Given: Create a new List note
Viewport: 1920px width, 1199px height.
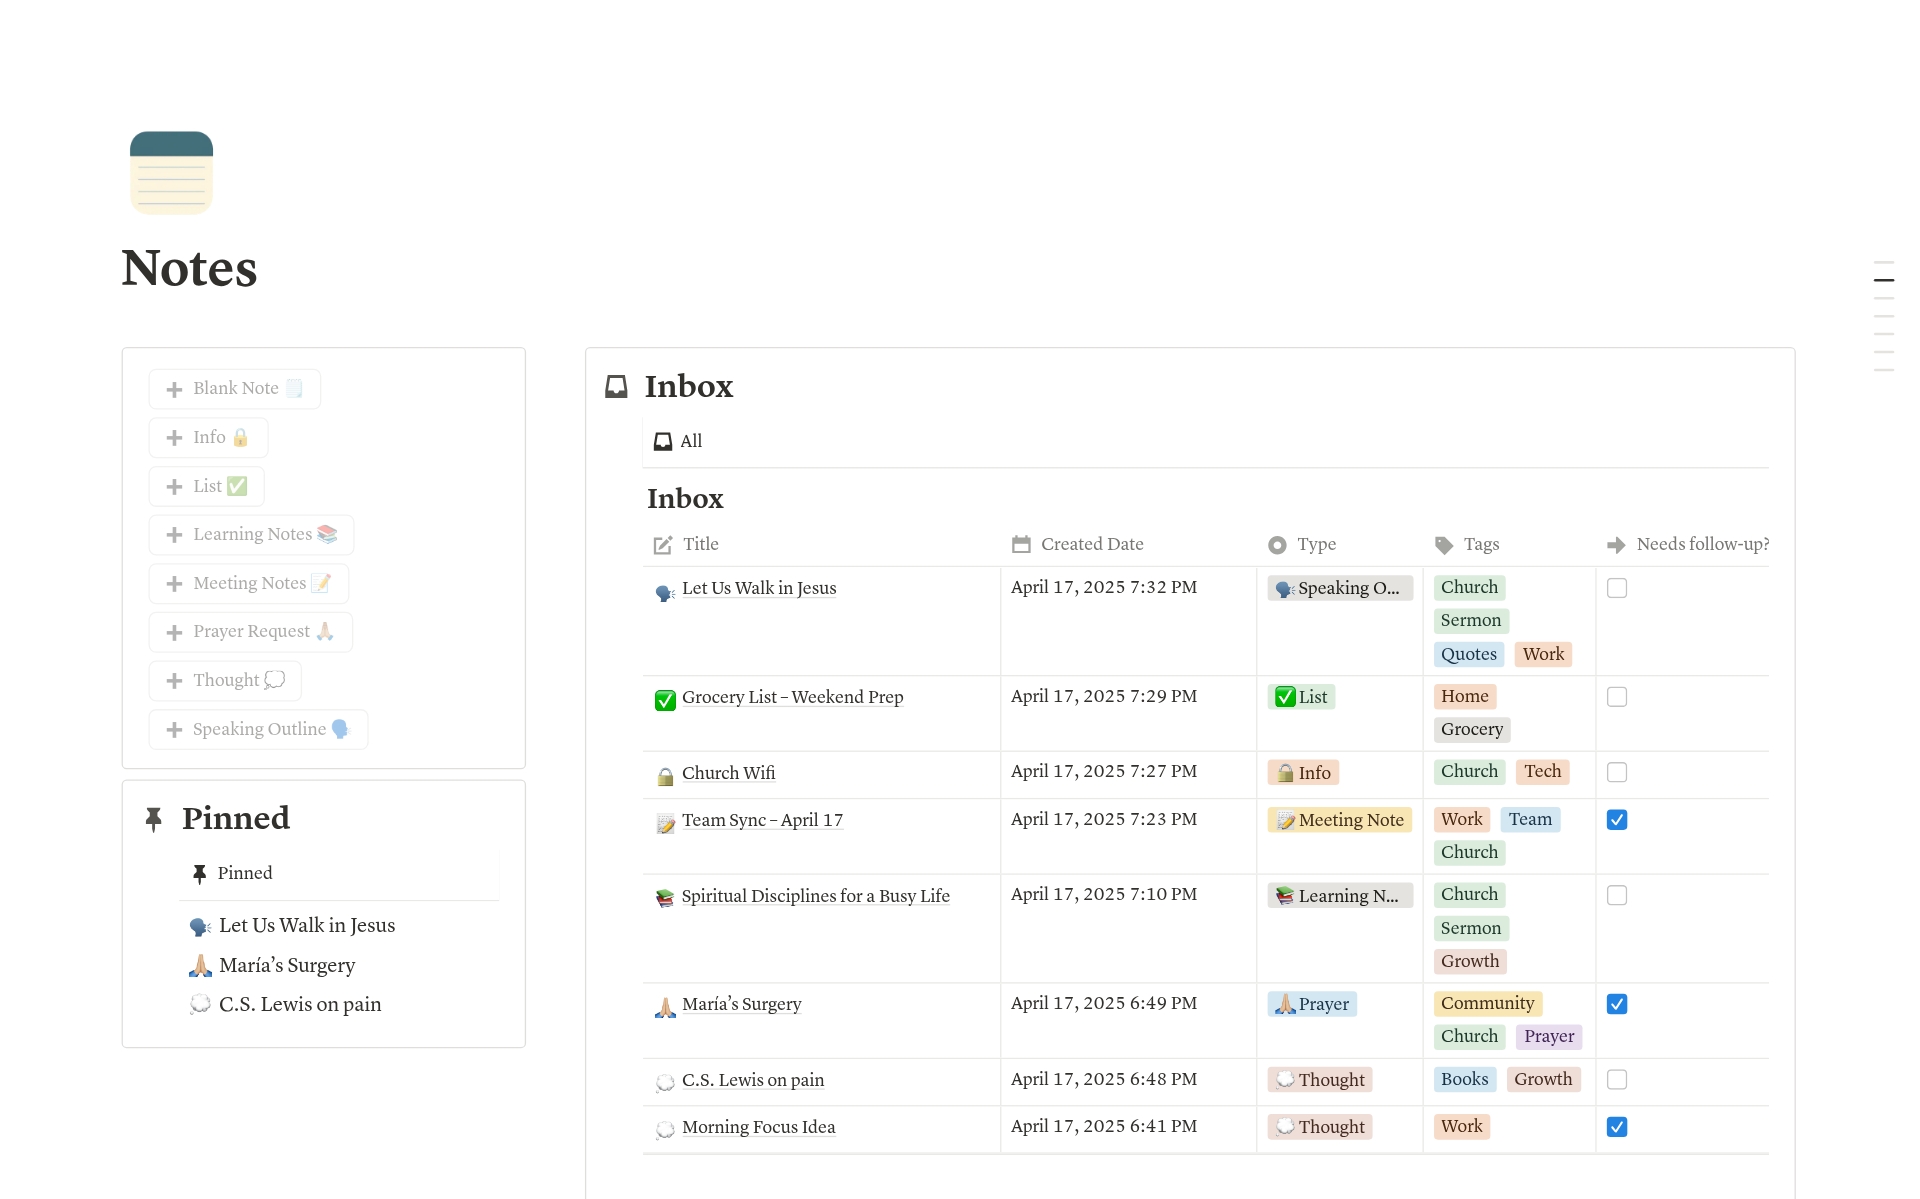Looking at the screenshot, I should point(207,486).
